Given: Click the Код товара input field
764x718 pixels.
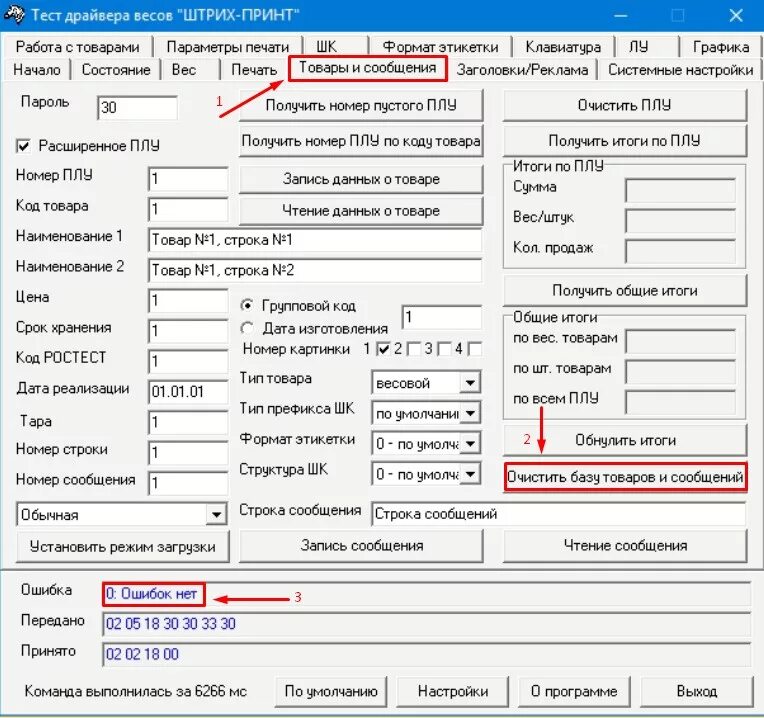Looking at the screenshot, I should (x=188, y=209).
